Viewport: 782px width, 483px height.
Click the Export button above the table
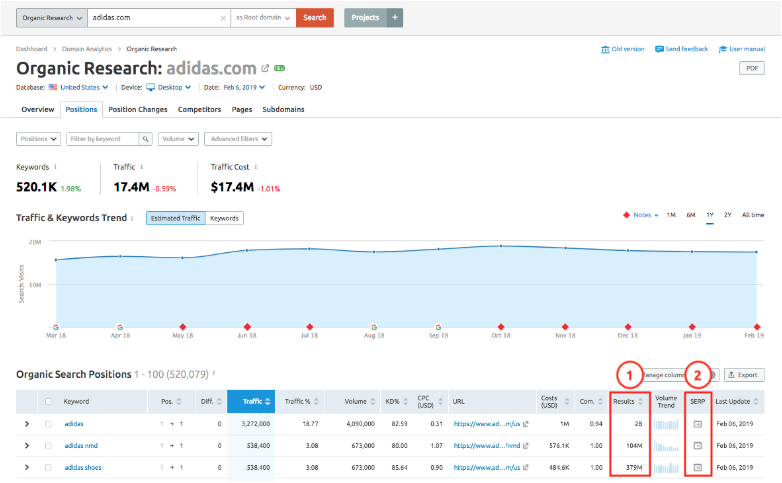pyautogui.click(x=744, y=375)
